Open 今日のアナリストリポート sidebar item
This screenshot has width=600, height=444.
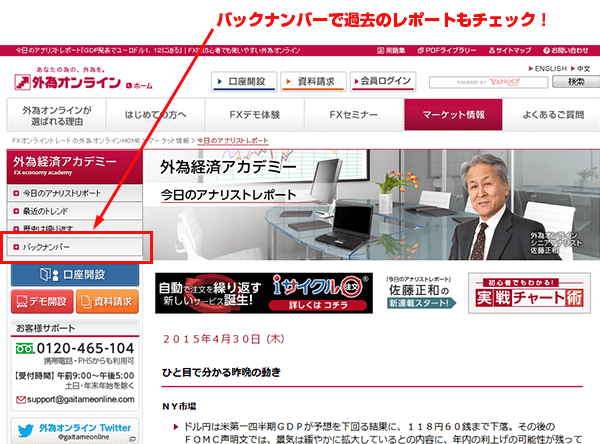pos(75,193)
